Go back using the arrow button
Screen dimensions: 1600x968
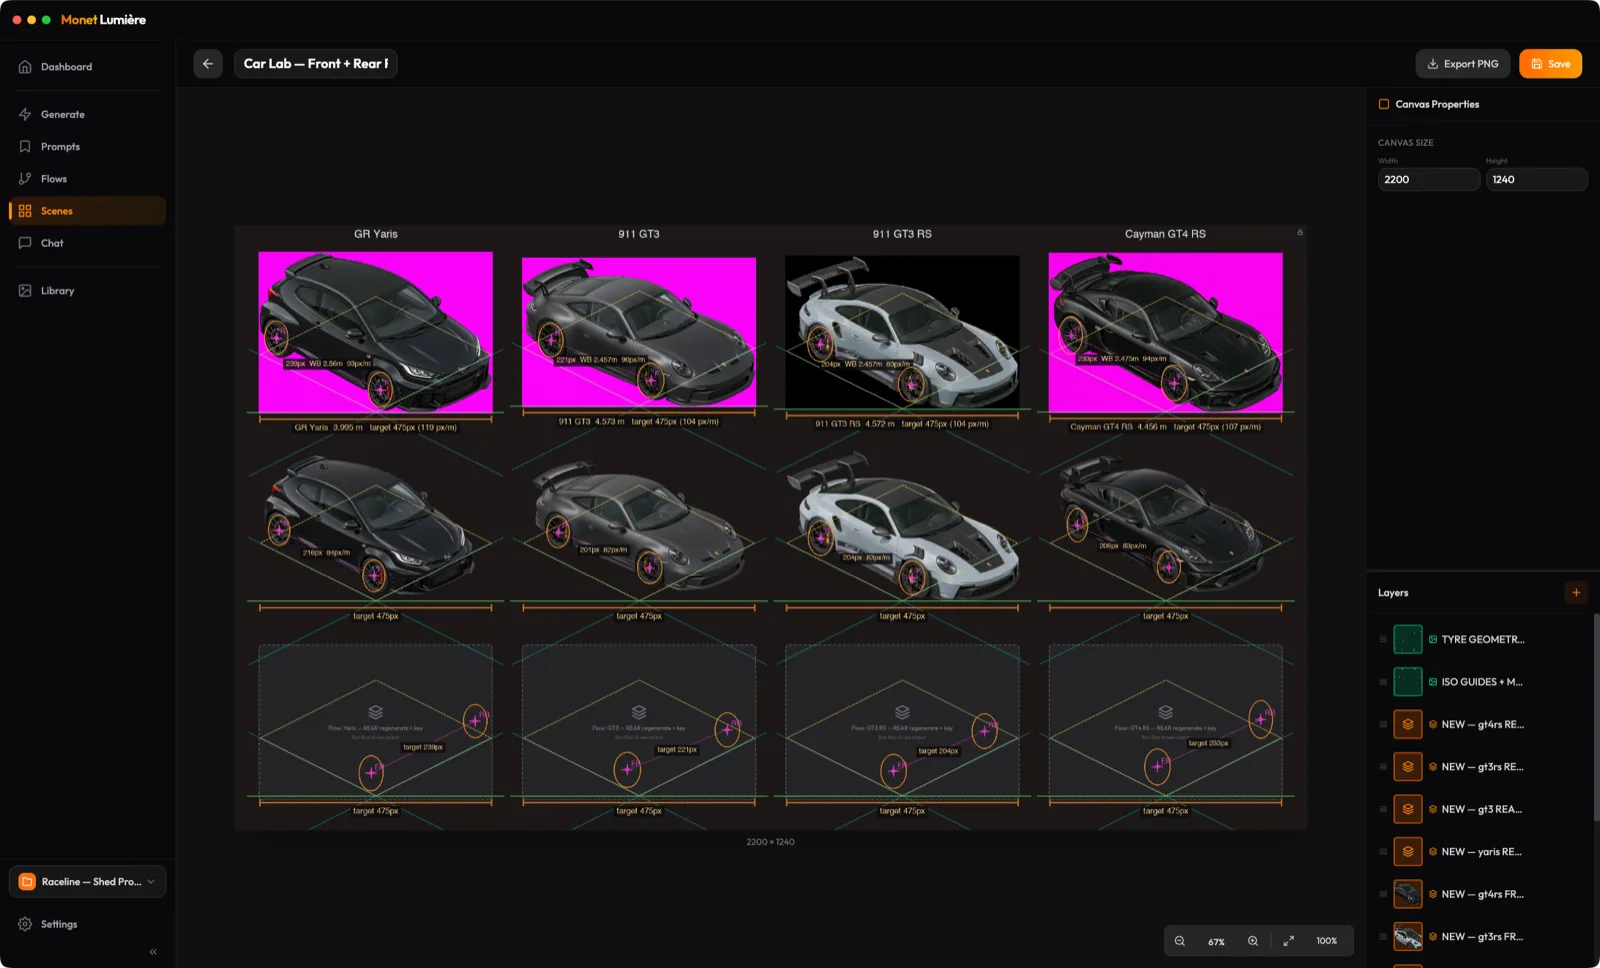tap(208, 64)
